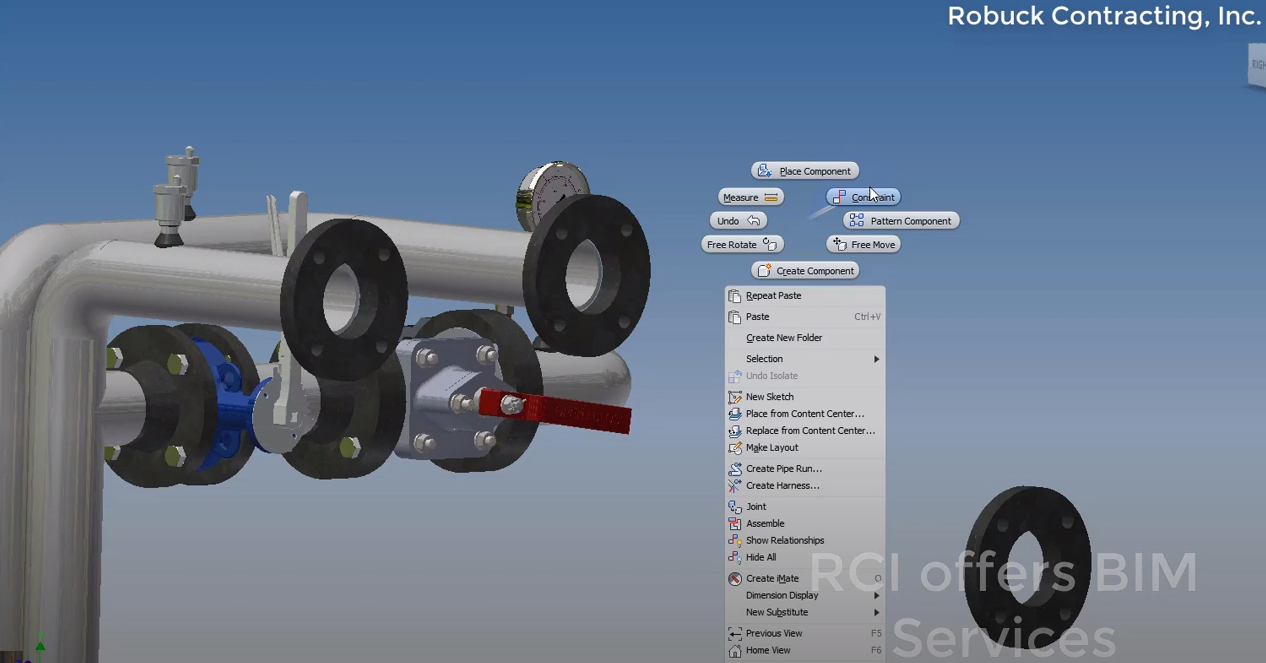The image size is (1266, 663).
Task: Open the New Substitute submenu
Action: [805, 613]
